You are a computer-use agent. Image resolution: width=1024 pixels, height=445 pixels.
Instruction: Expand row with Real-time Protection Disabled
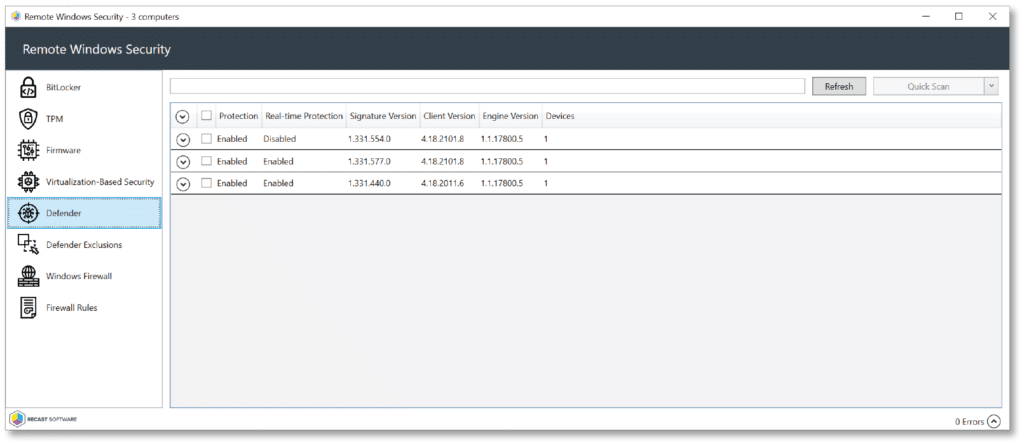(183, 139)
